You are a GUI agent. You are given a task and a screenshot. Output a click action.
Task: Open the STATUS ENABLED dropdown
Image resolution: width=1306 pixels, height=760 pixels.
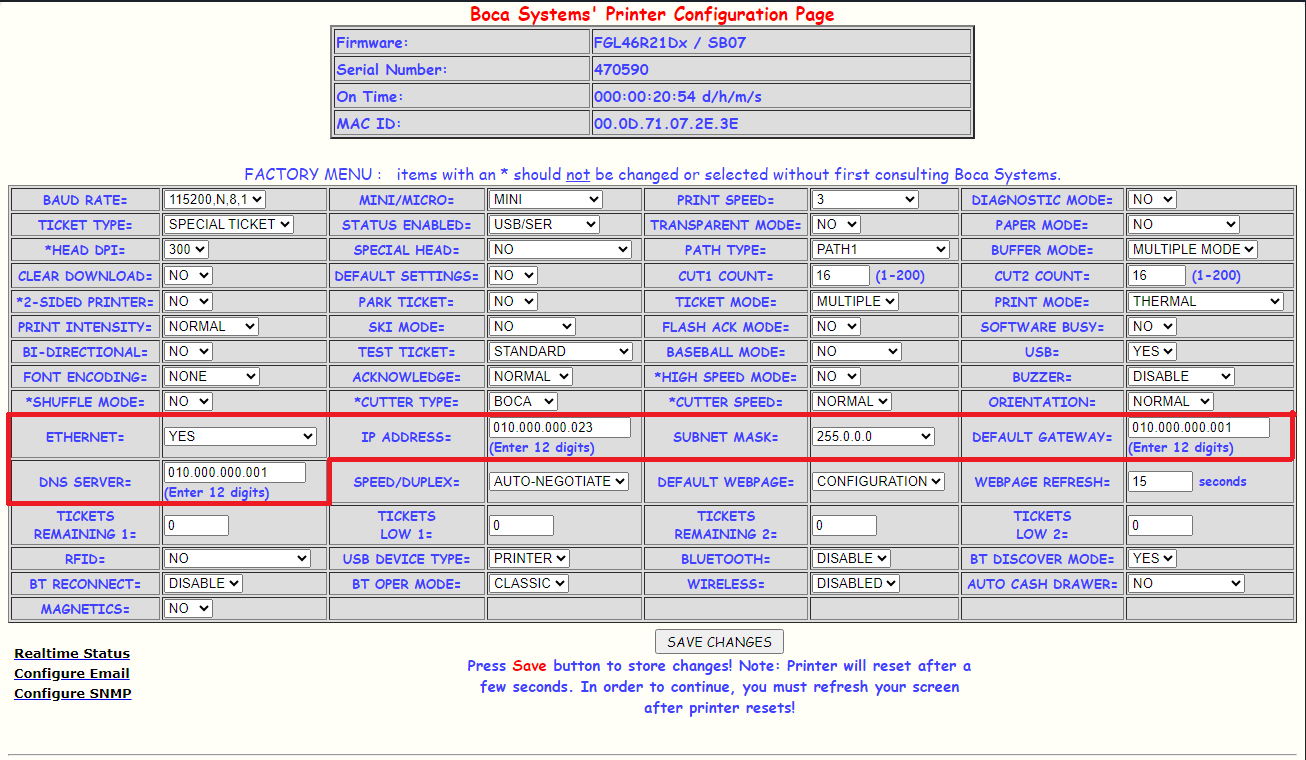click(544, 225)
